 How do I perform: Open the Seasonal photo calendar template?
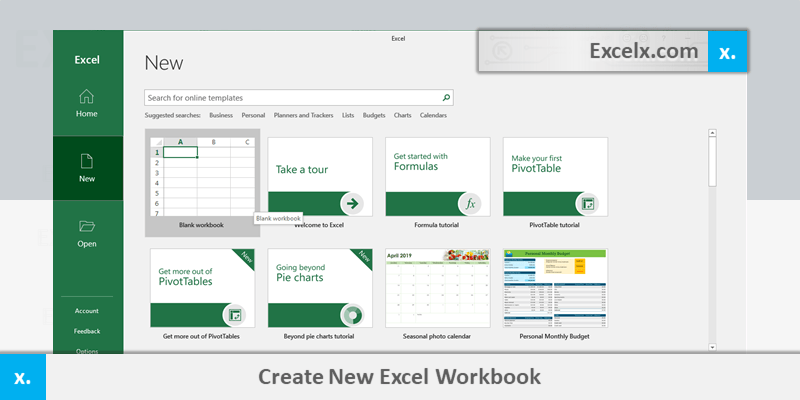[x=438, y=288]
